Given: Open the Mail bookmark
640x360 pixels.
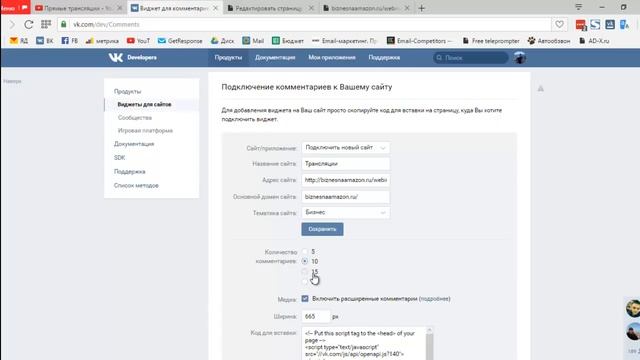Looking at the screenshot, I should click(253, 41).
